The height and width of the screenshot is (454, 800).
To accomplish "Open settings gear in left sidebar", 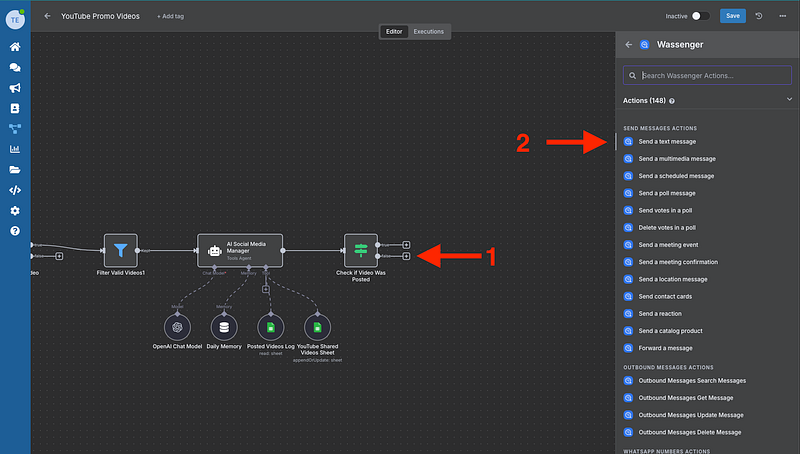I will (15, 211).
